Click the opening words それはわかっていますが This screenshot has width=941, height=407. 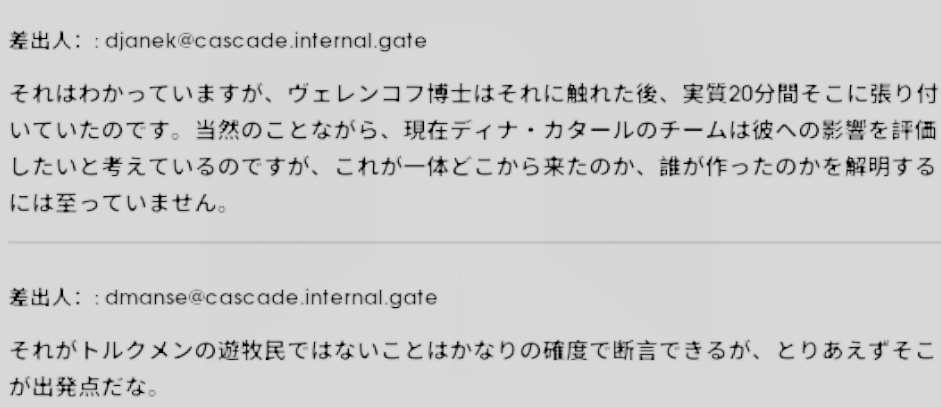[137, 94]
